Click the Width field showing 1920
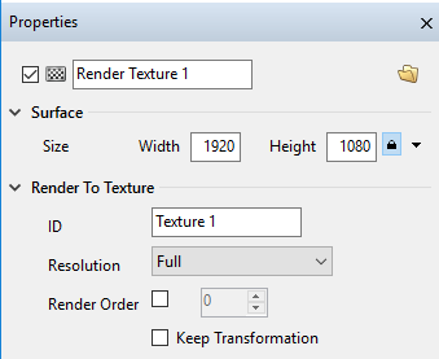 tap(216, 147)
